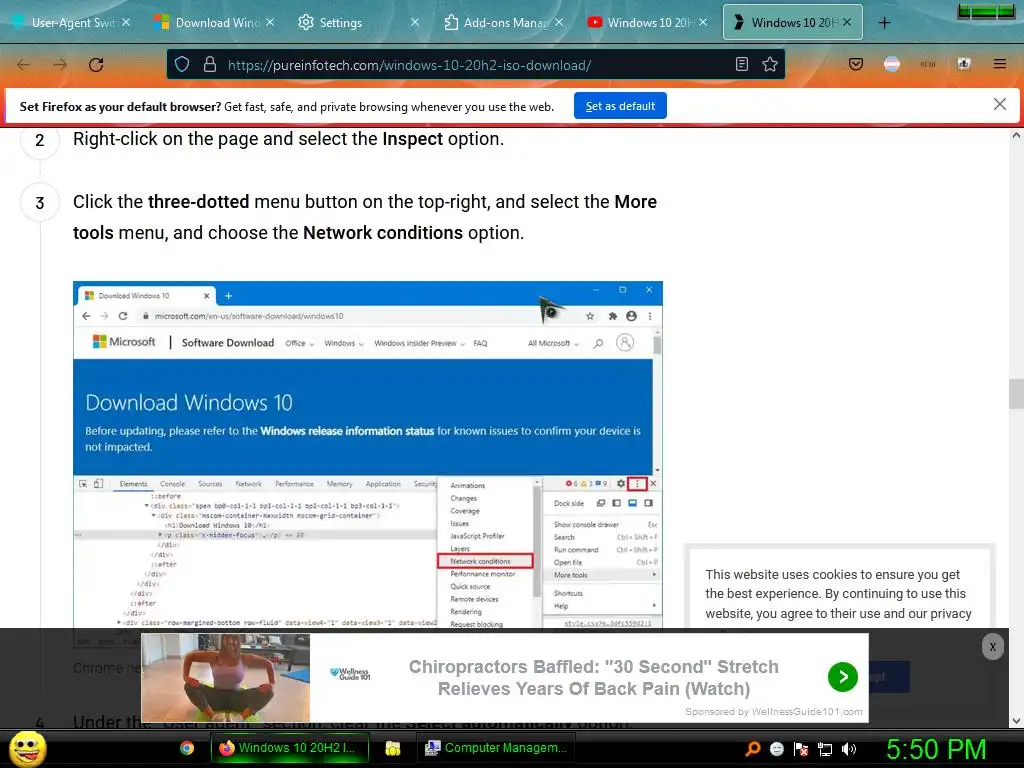Screen dimensions: 1024x768
Task: Close the User-Agent Switcher tab
Action: pyautogui.click(x=126, y=22)
